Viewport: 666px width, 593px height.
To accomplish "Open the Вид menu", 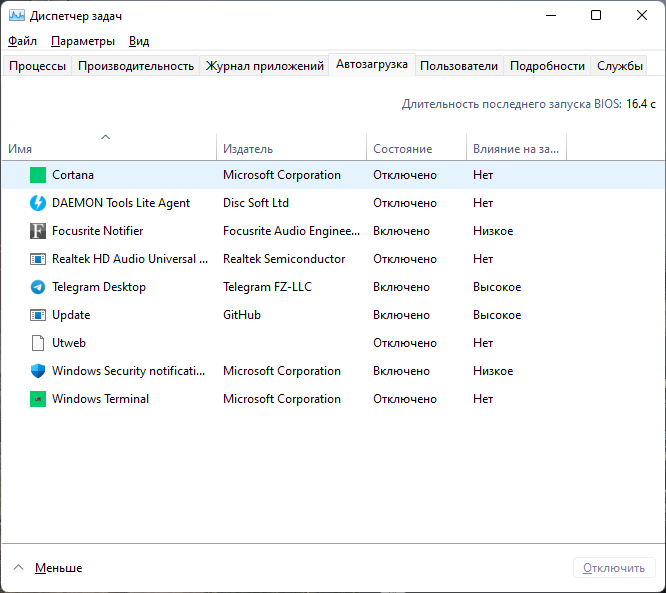I will (x=139, y=41).
